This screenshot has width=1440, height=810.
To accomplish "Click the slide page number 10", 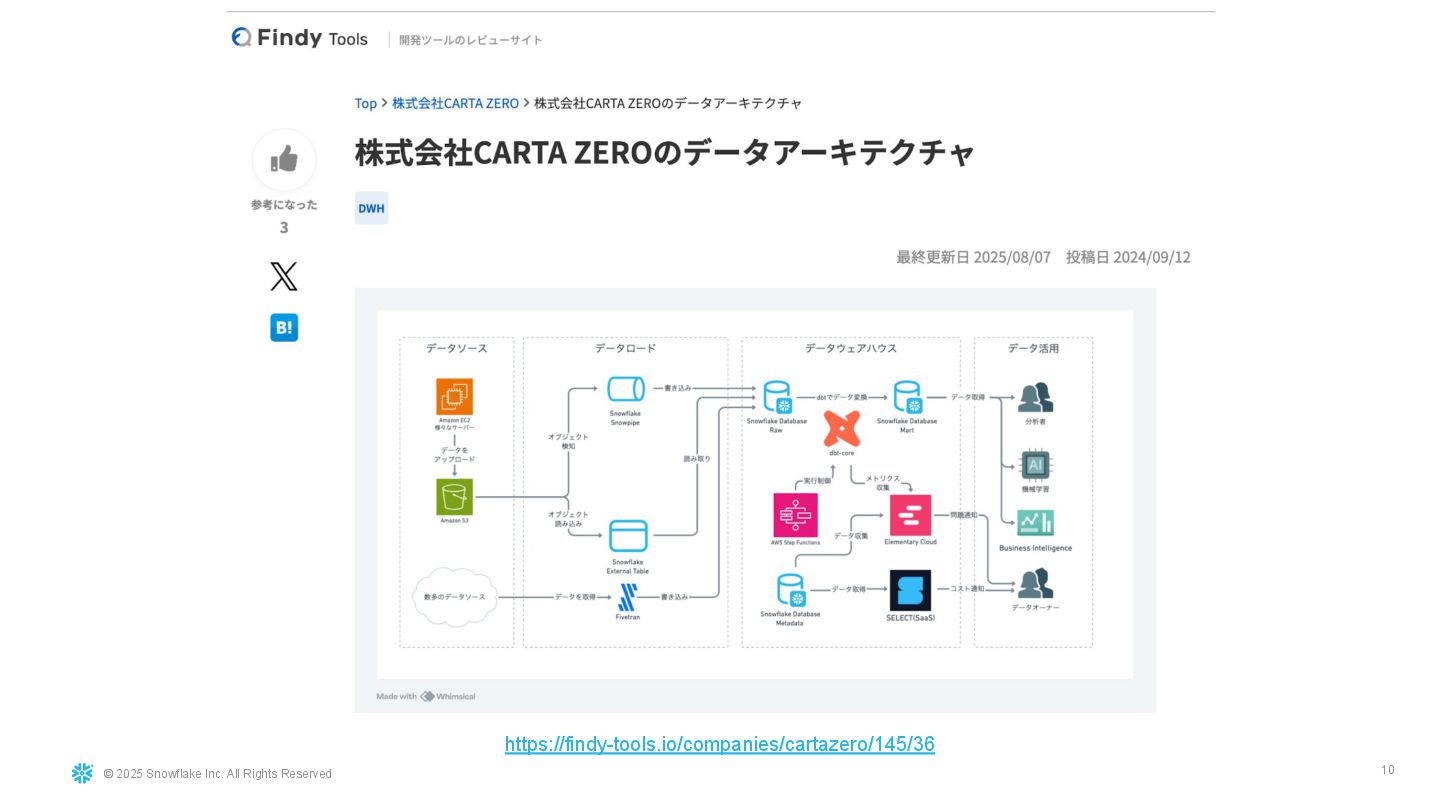I will [x=1387, y=770].
